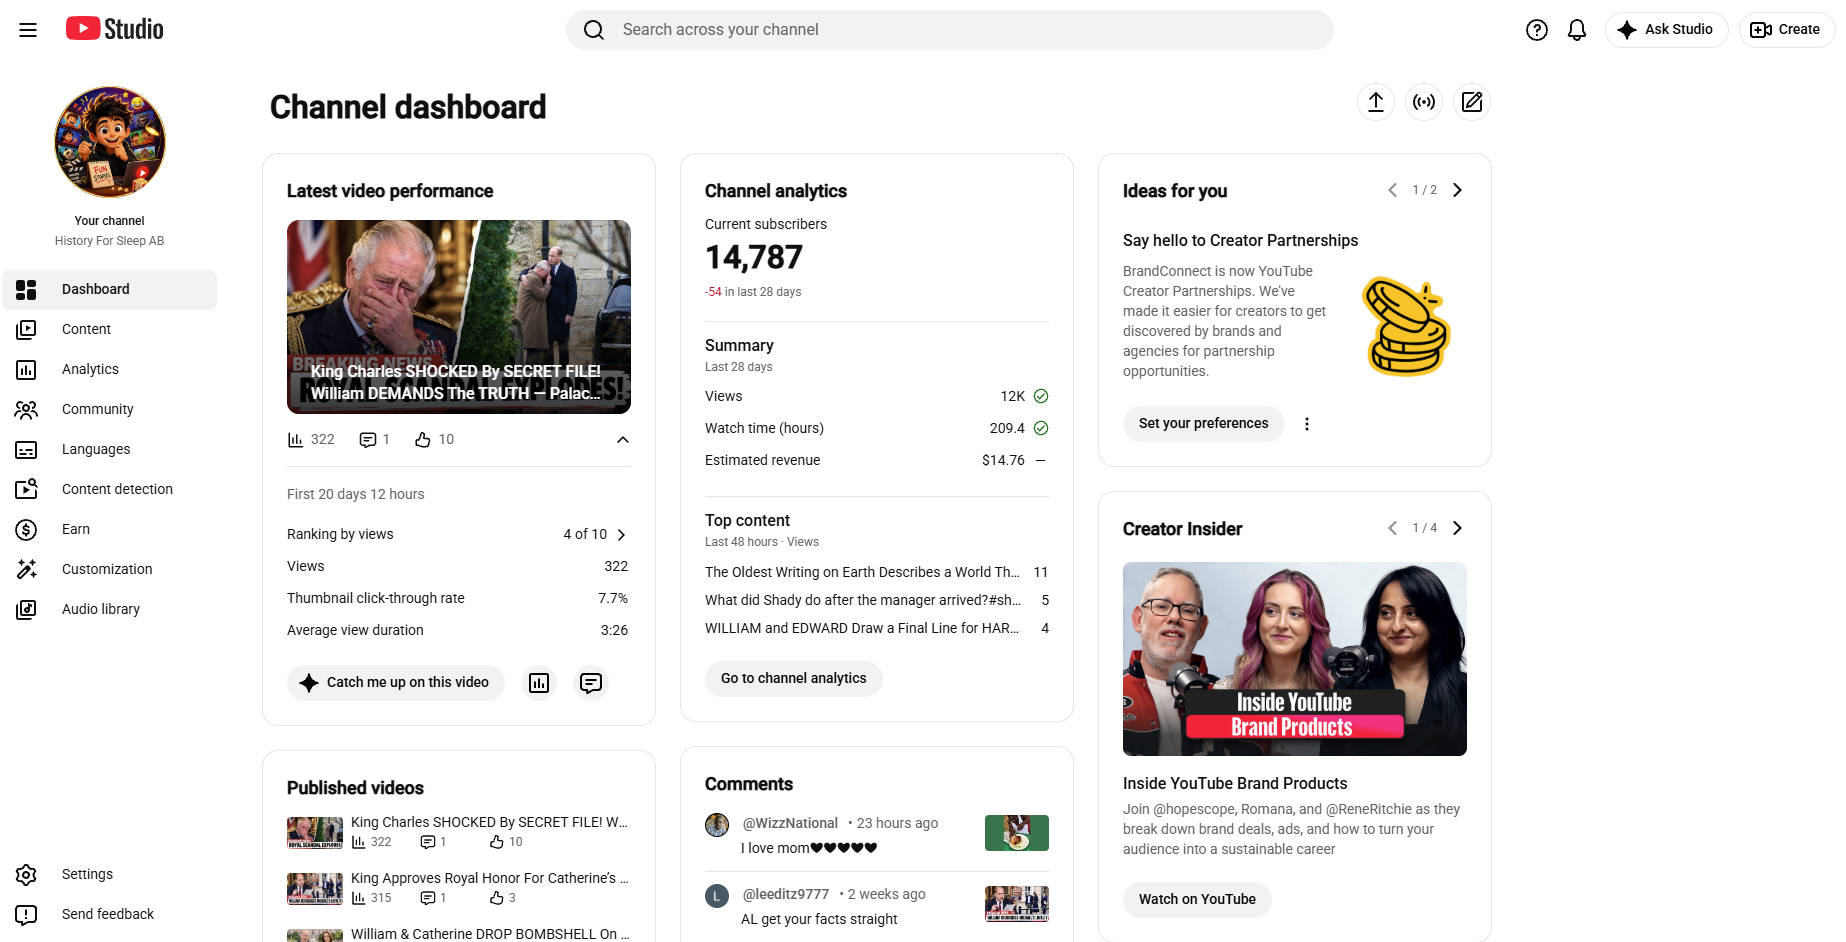Click the channel avatar picture

(x=110, y=142)
